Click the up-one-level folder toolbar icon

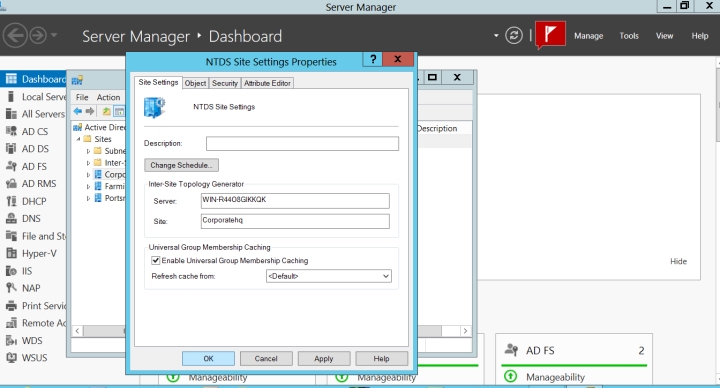pos(107,111)
